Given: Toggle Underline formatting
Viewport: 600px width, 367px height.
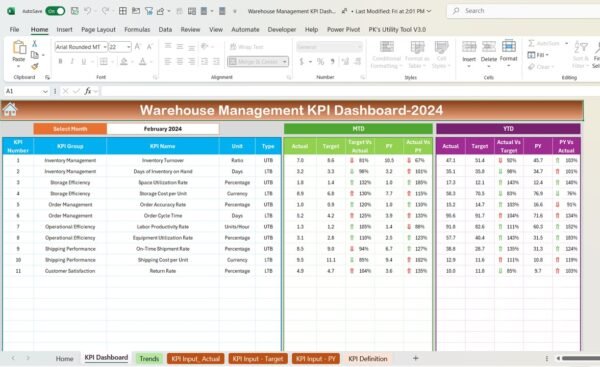Looking at the screenshot, I should click(x=83, y=61).
